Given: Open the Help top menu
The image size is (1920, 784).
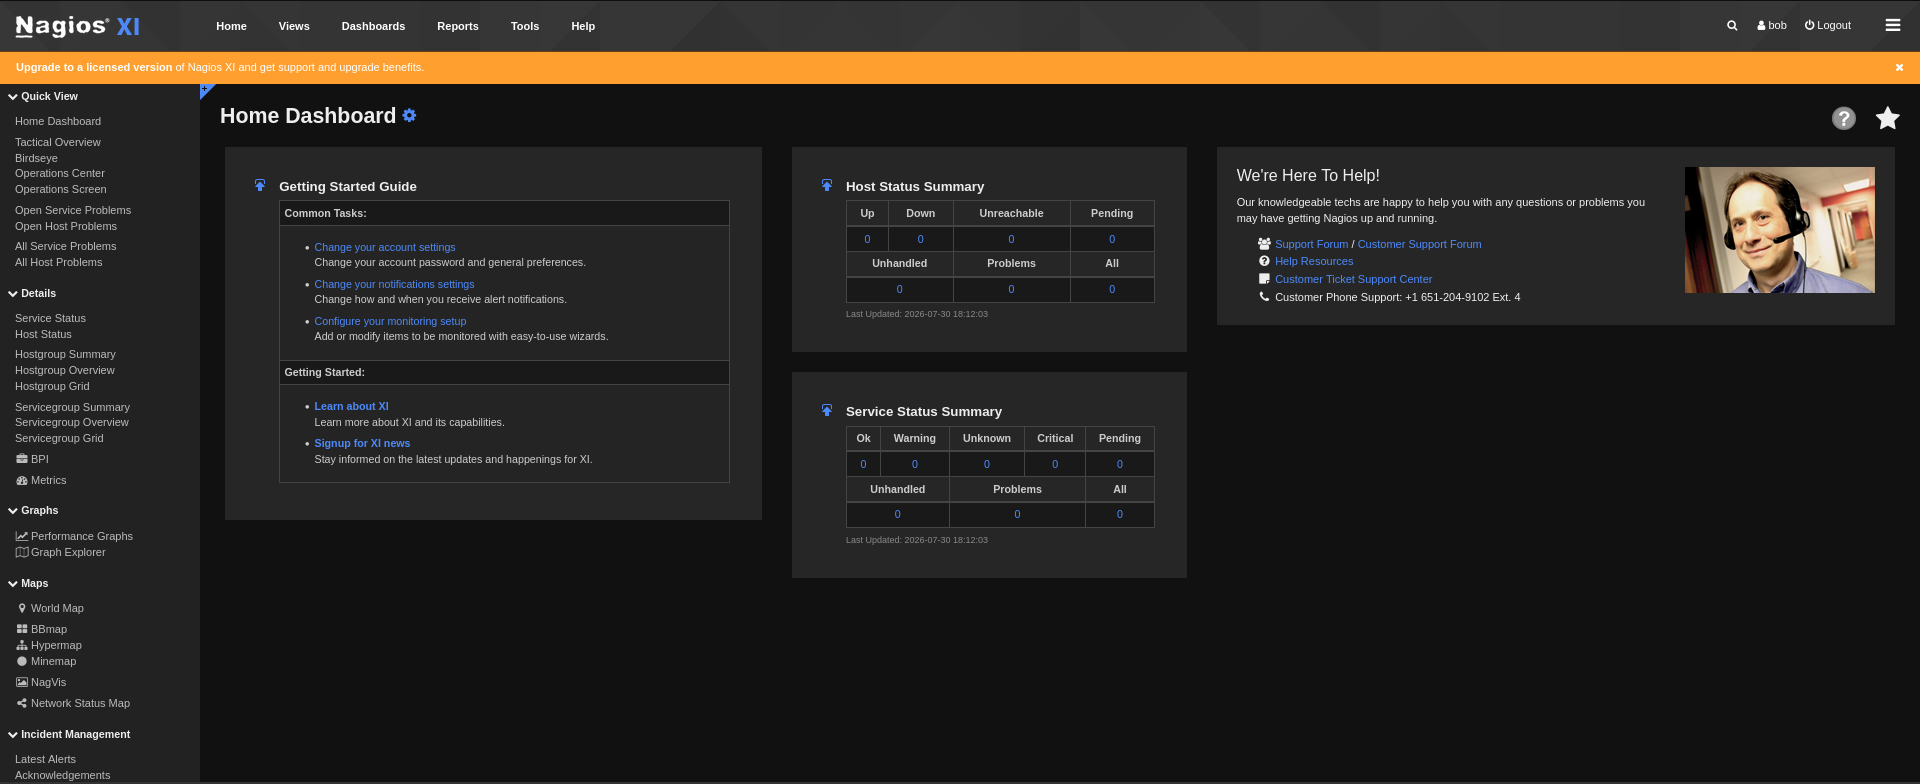Looking at the screenshot, I should coord(583,26).
